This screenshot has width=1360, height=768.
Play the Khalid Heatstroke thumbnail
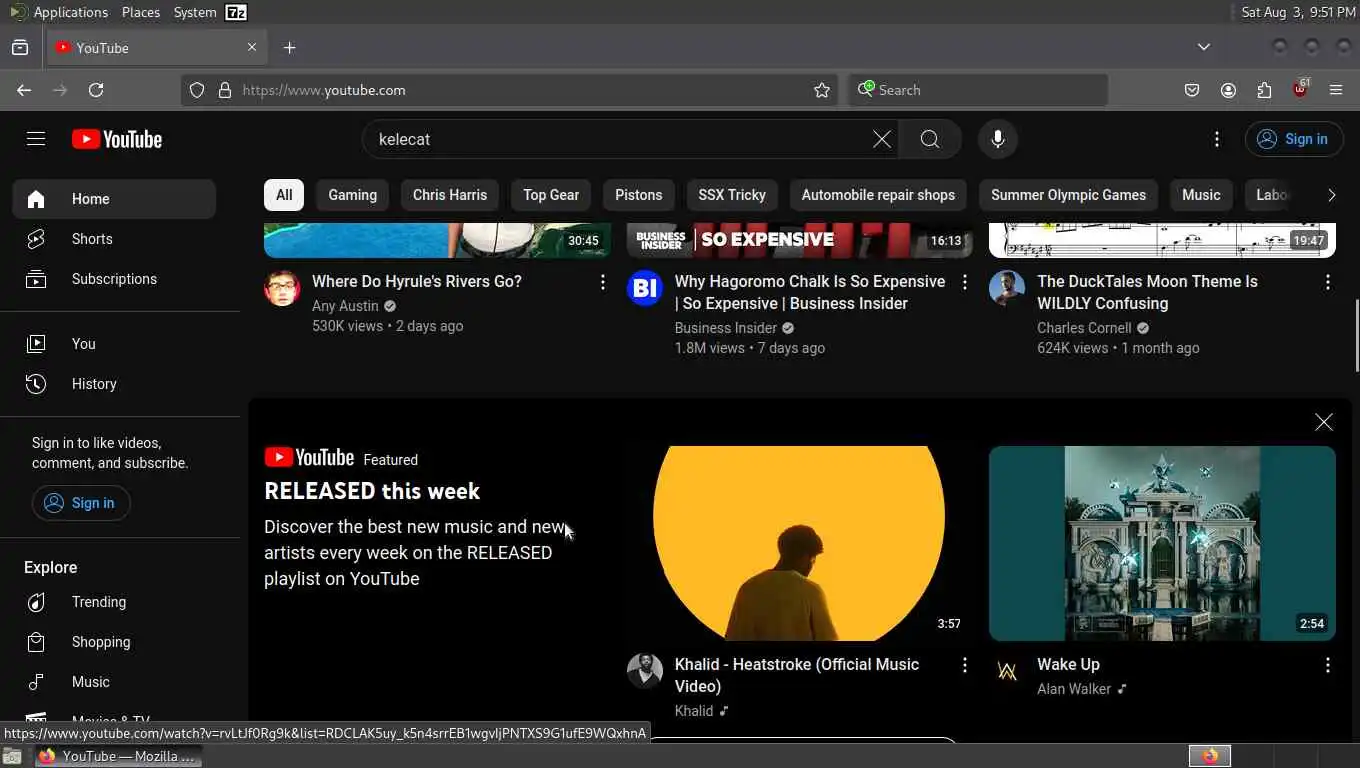coord(799,543)
